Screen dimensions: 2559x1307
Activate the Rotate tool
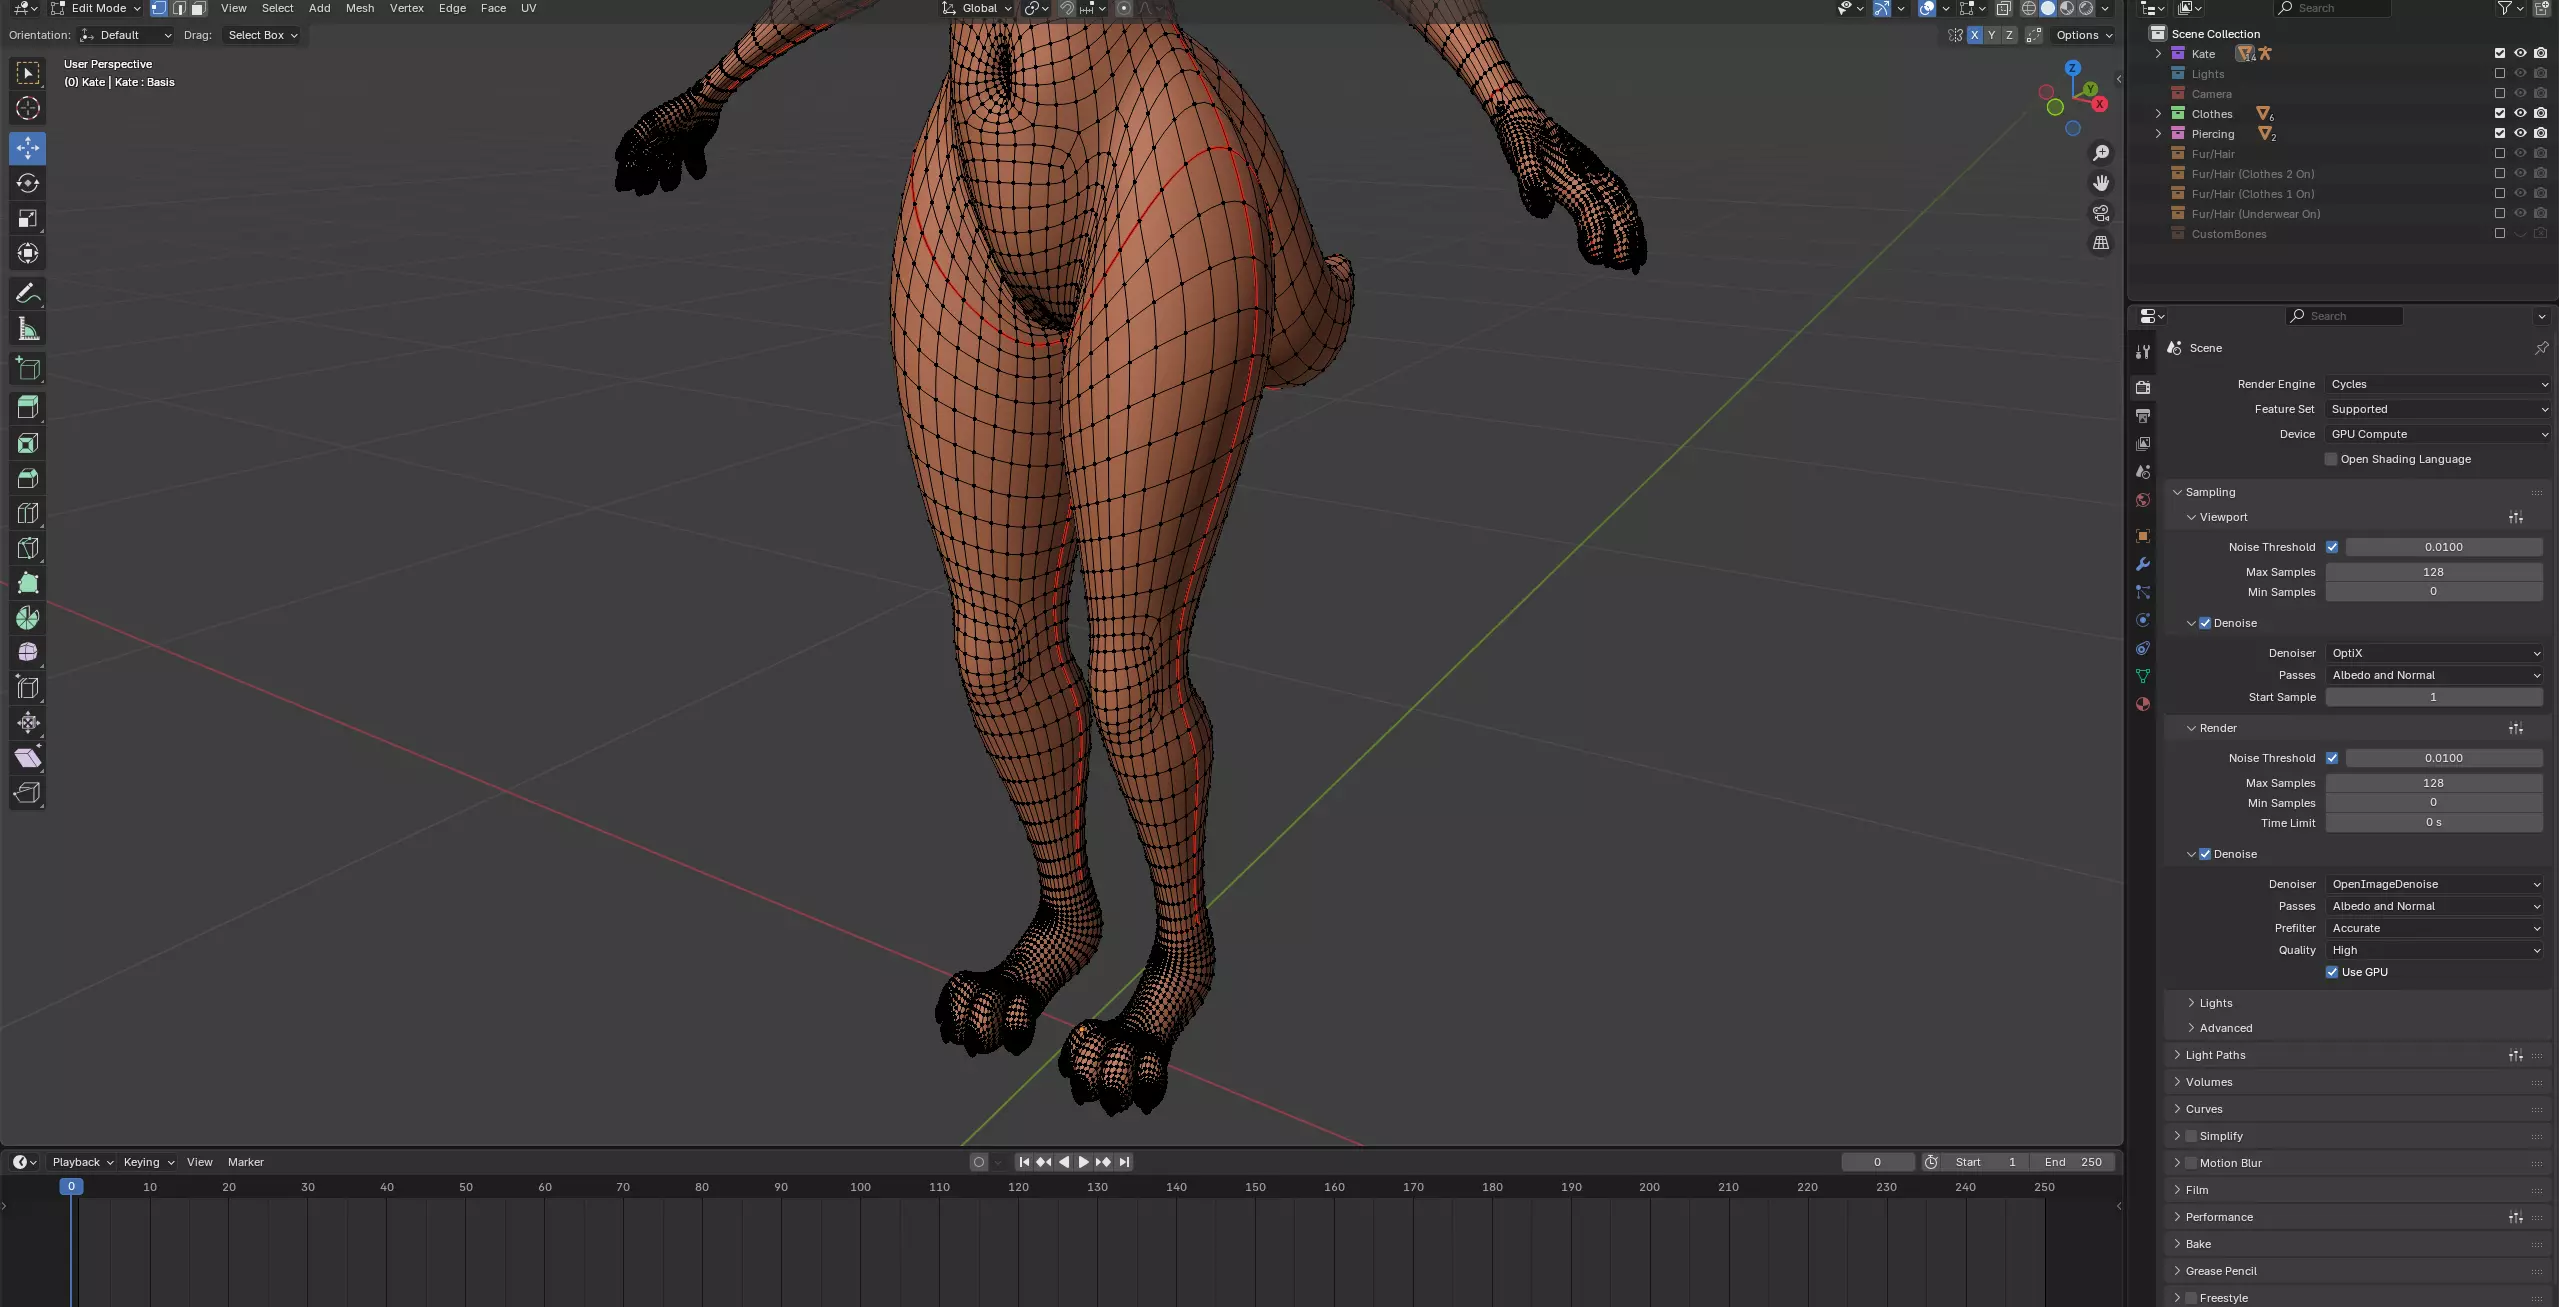point(28,183)
